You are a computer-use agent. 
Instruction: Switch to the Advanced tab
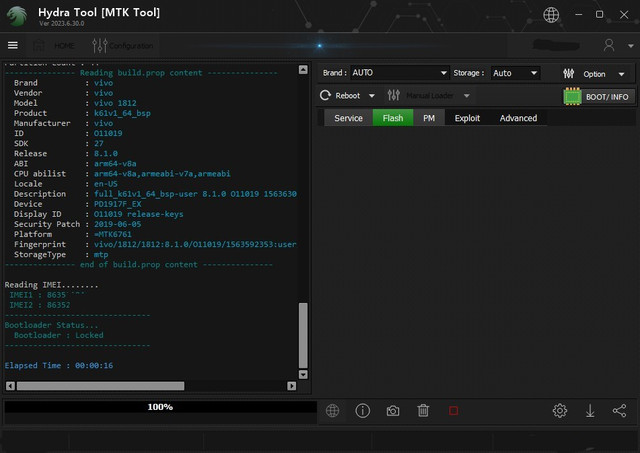coord(518,118)
